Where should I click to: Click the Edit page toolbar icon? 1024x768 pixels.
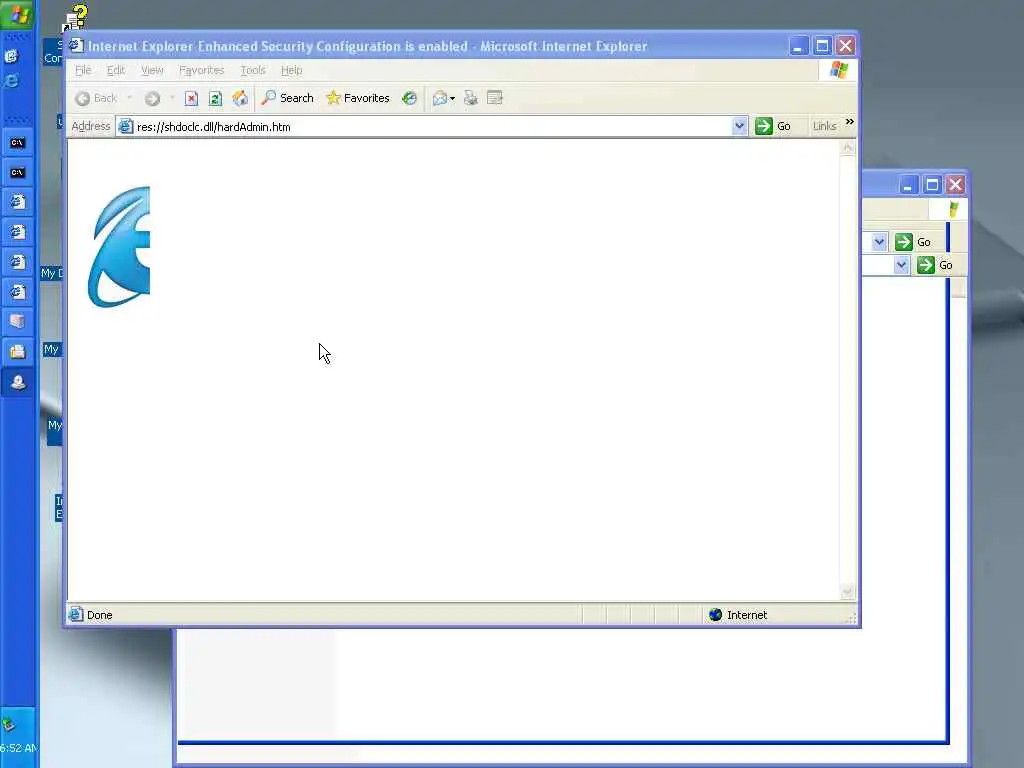(x=495, y=98)
